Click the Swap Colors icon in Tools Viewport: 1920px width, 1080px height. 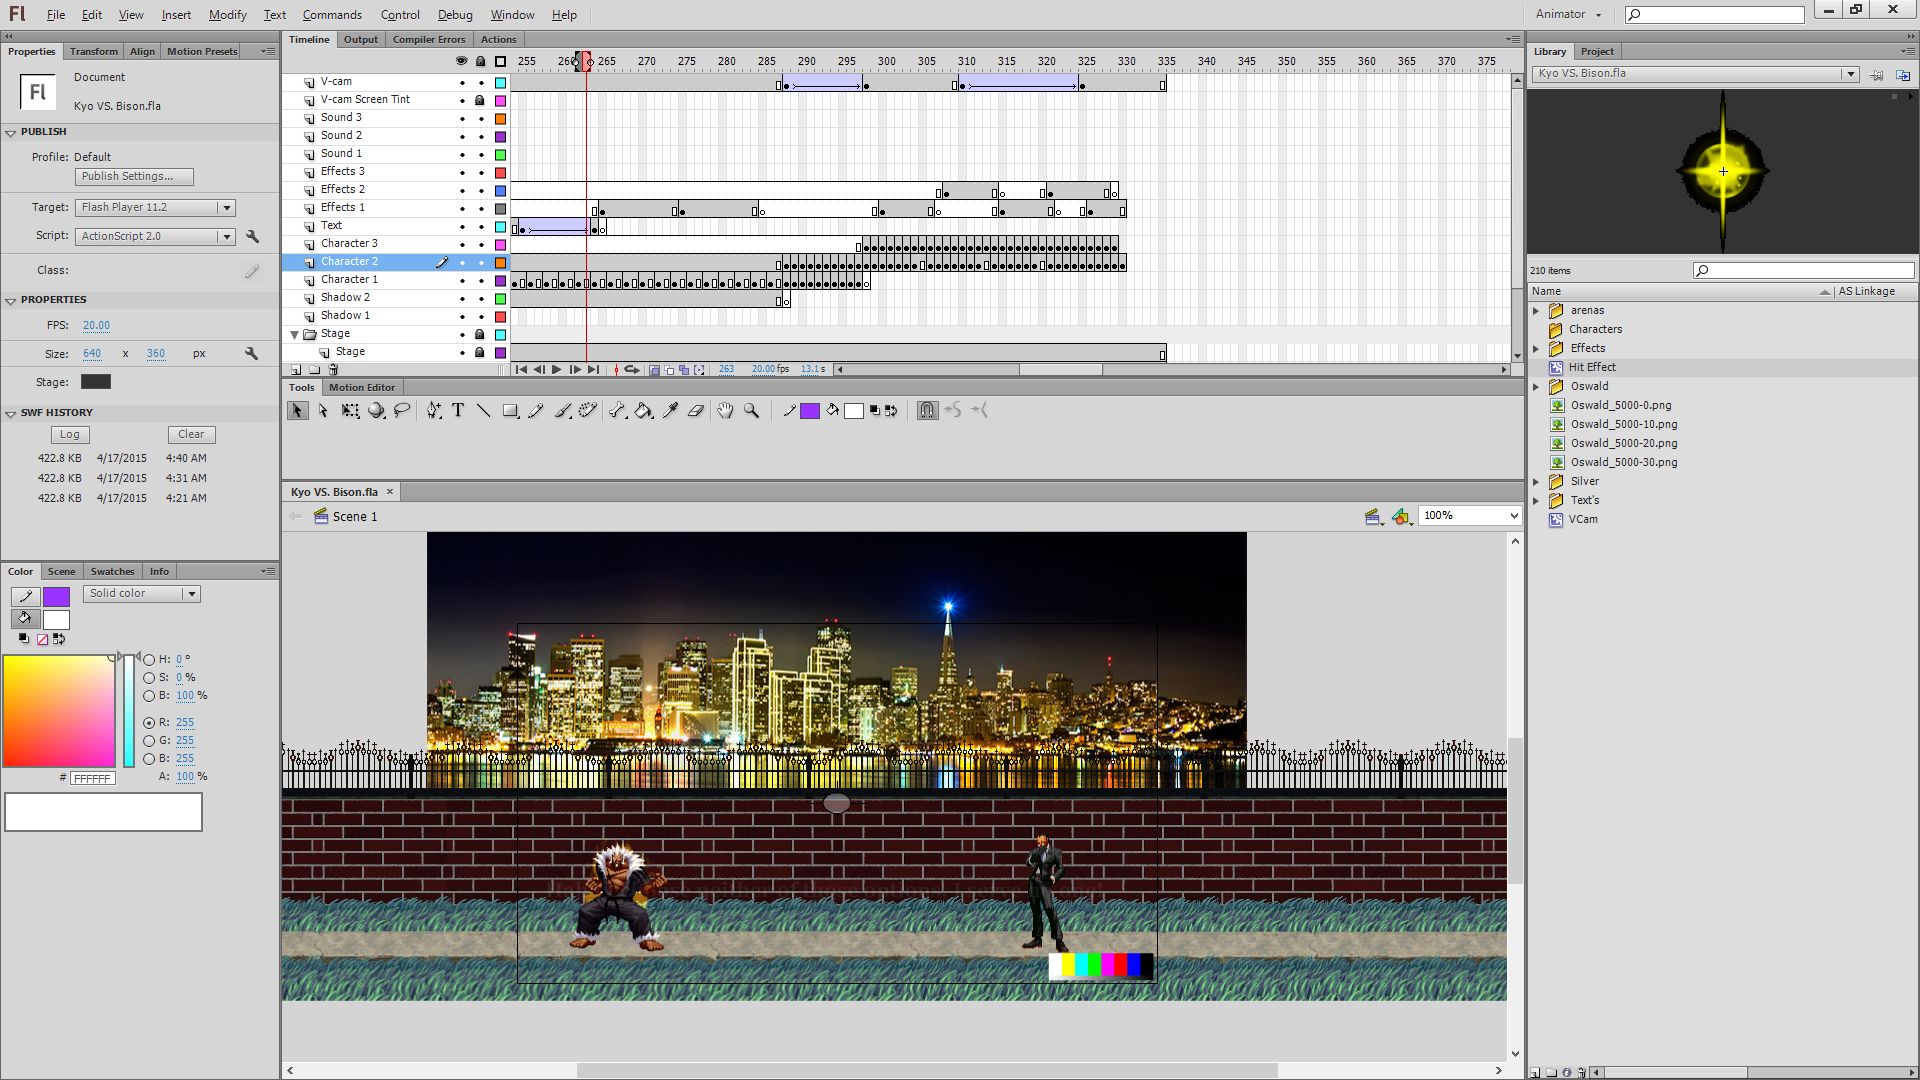[890, 410]
